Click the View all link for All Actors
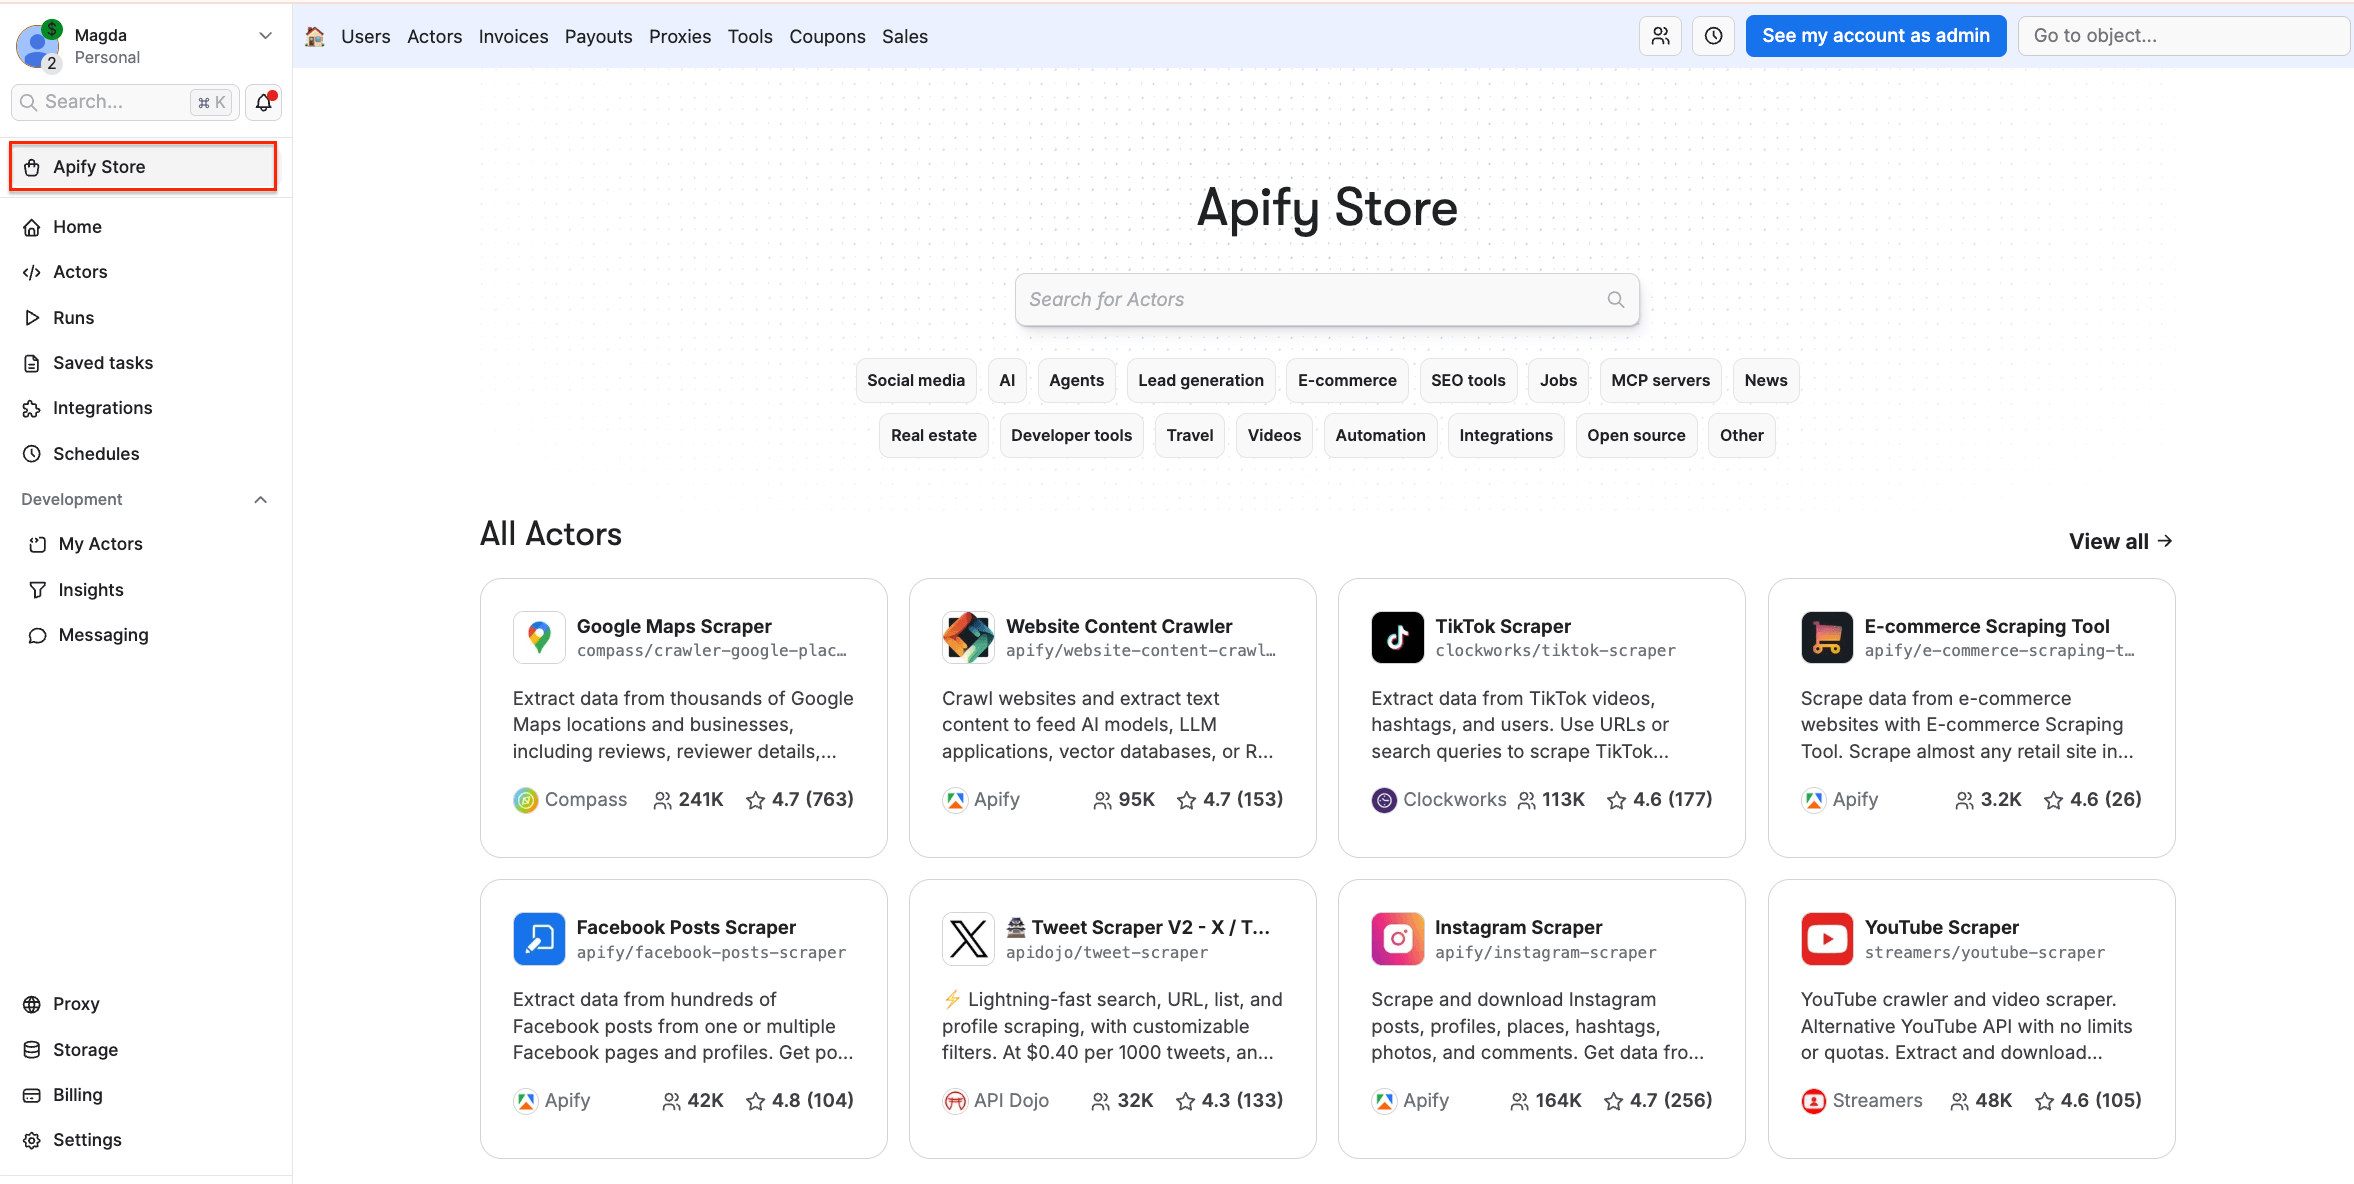Screen dimensions: 2354x1184 pyautogui.click(x=2120, y=541)
